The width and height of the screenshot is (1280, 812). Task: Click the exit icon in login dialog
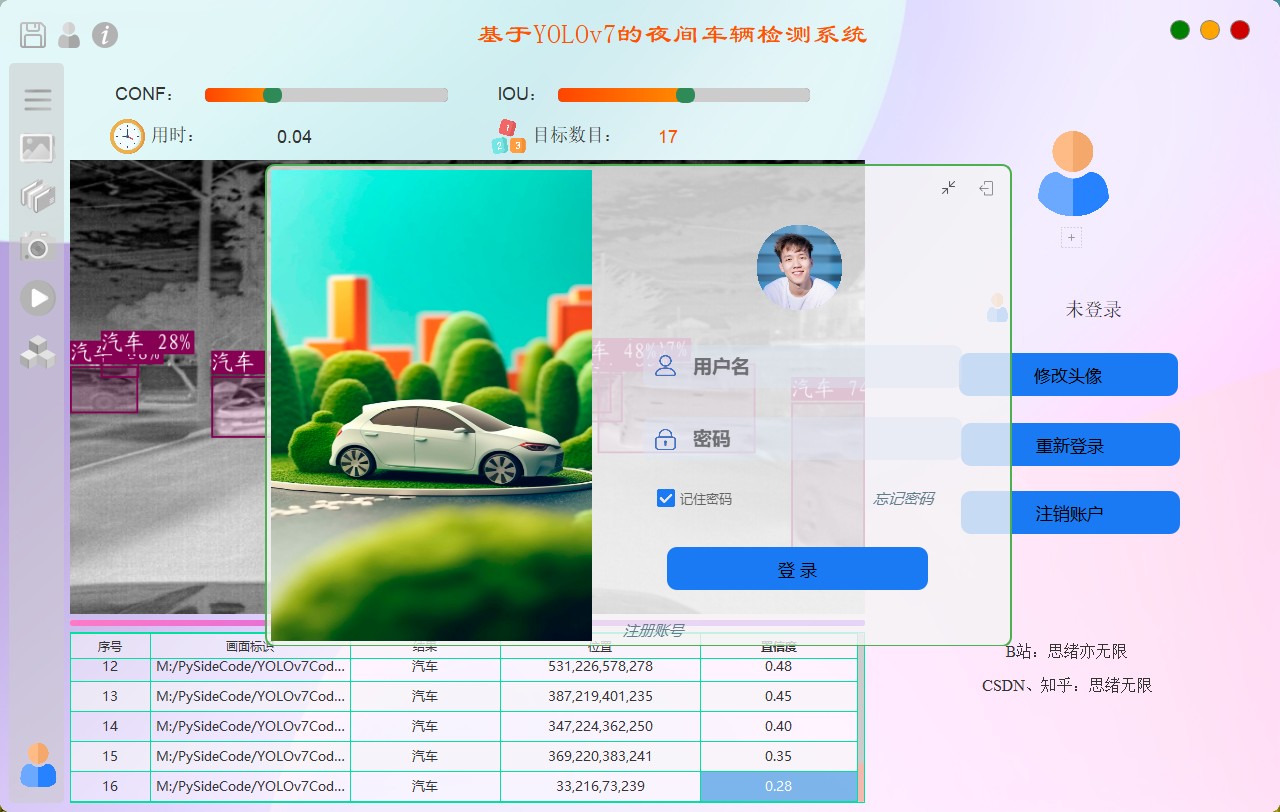[986, 187]
